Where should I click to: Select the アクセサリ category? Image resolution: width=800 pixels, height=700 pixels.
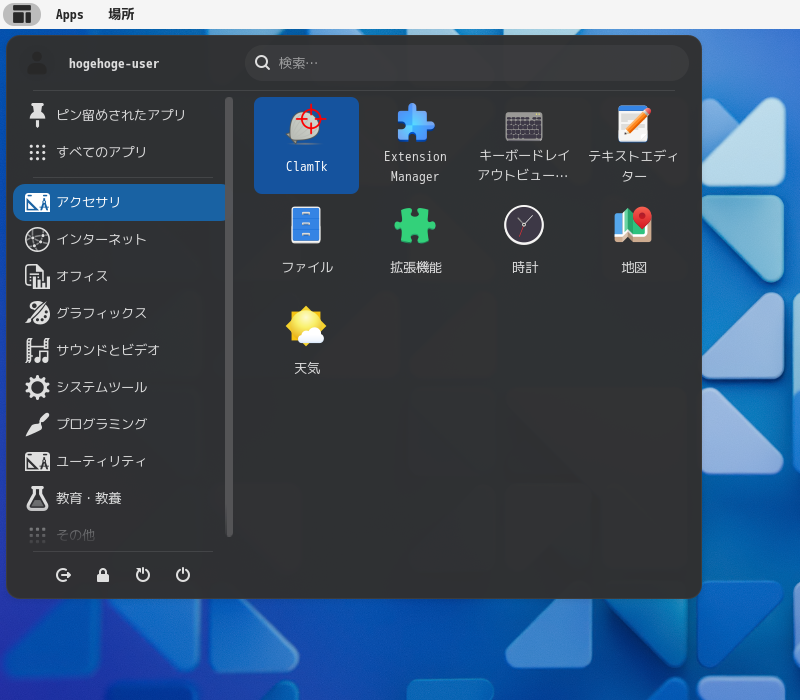[x=120, y=203]
